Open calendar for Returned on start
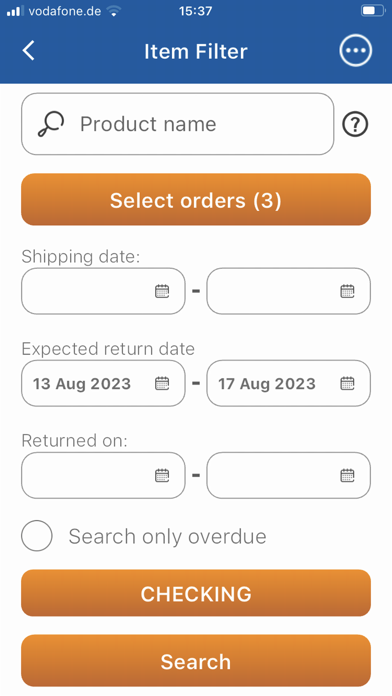Viewport: 392px width, 696px height. [x=162, y=475]
